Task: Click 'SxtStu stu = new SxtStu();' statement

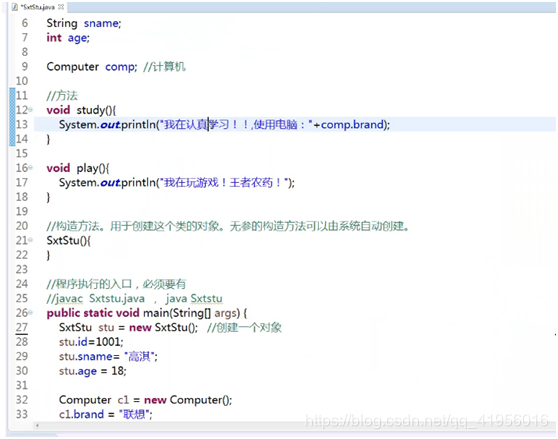Action: tap(128, 328)
